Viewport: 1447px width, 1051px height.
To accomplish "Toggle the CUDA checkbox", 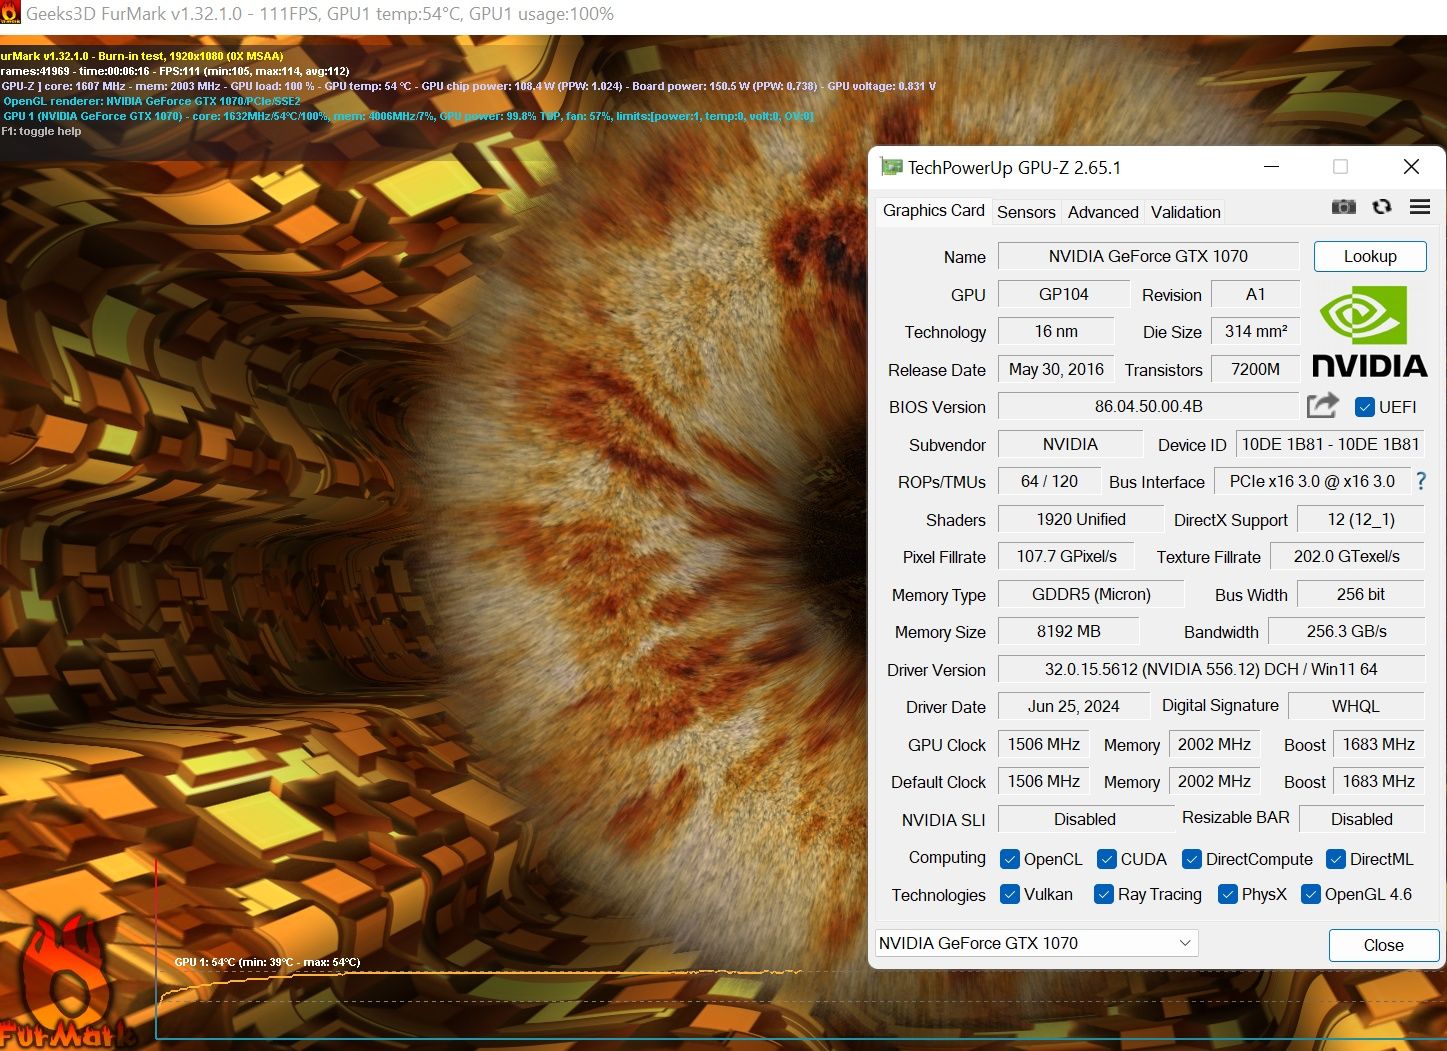I will click(x=1107, y=859).
